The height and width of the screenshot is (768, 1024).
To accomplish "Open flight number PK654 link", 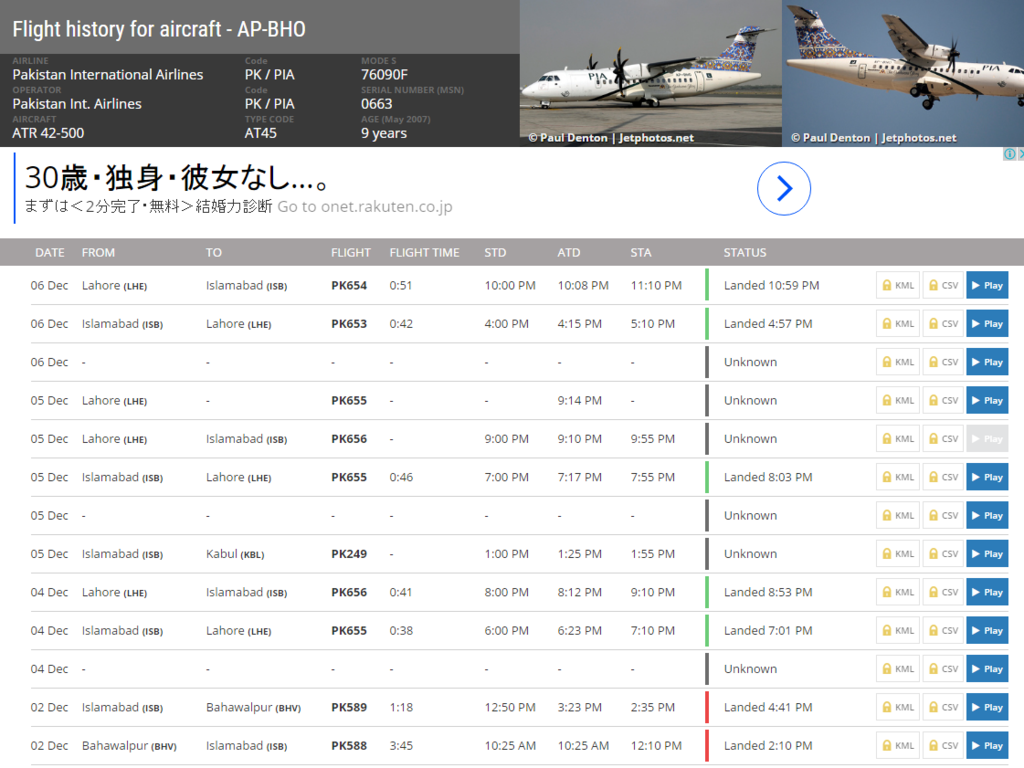I will [x=349, y=285].
